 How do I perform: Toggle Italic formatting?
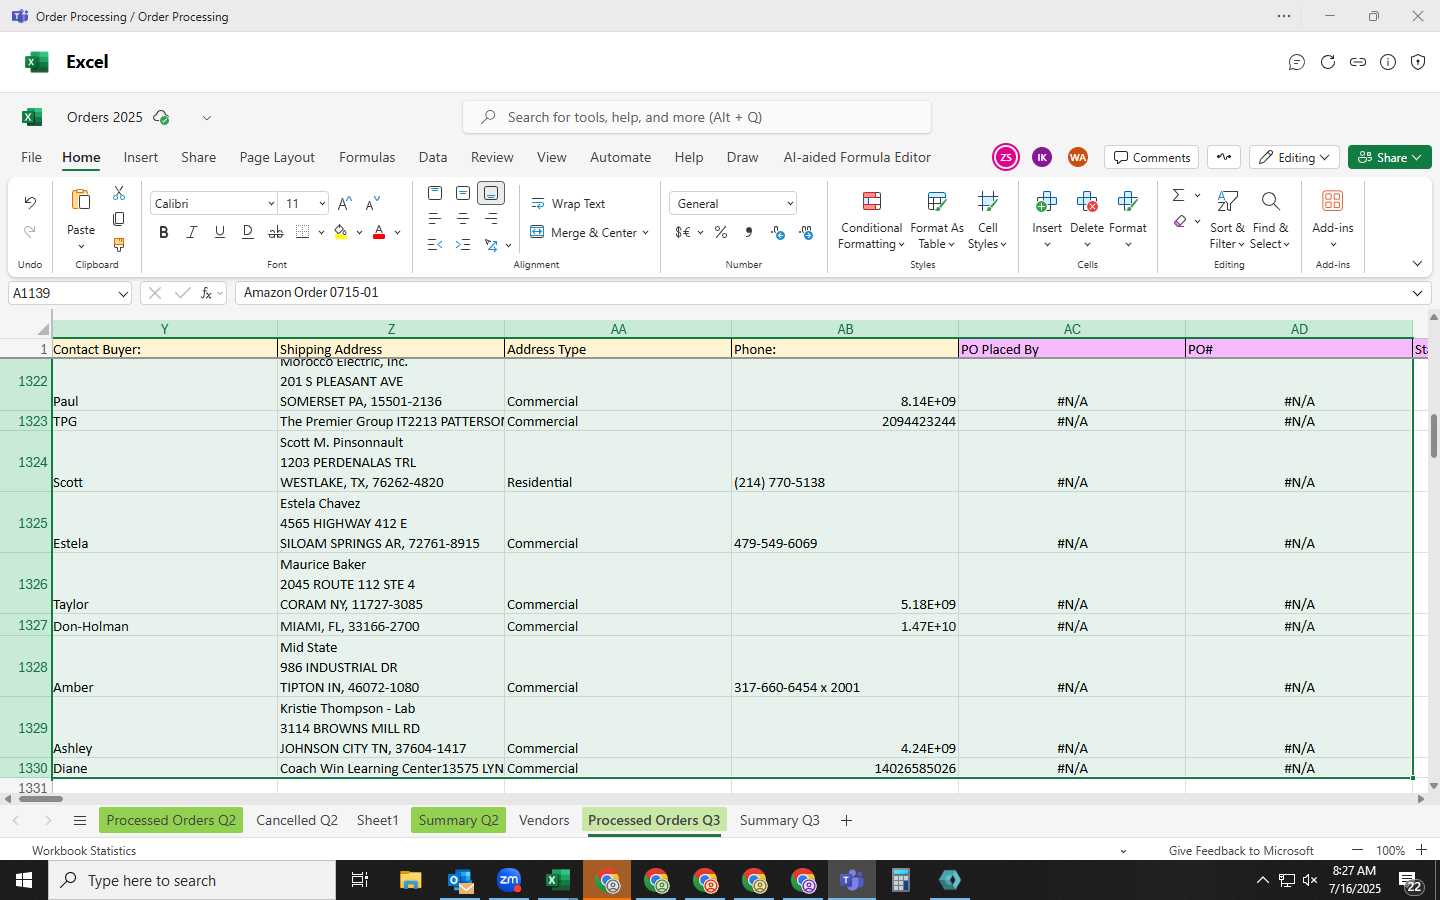[x=191, y=232]
